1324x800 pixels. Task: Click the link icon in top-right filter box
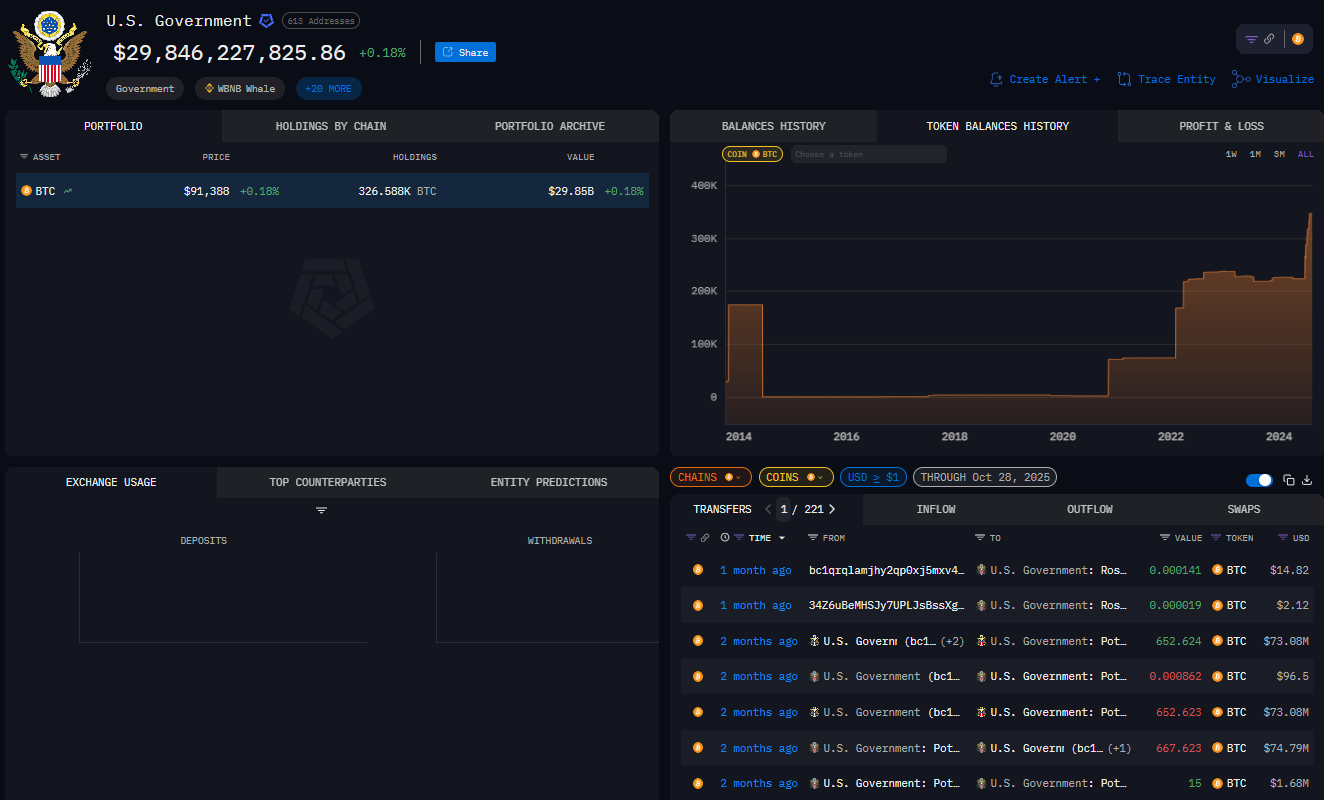point(1269,39)
